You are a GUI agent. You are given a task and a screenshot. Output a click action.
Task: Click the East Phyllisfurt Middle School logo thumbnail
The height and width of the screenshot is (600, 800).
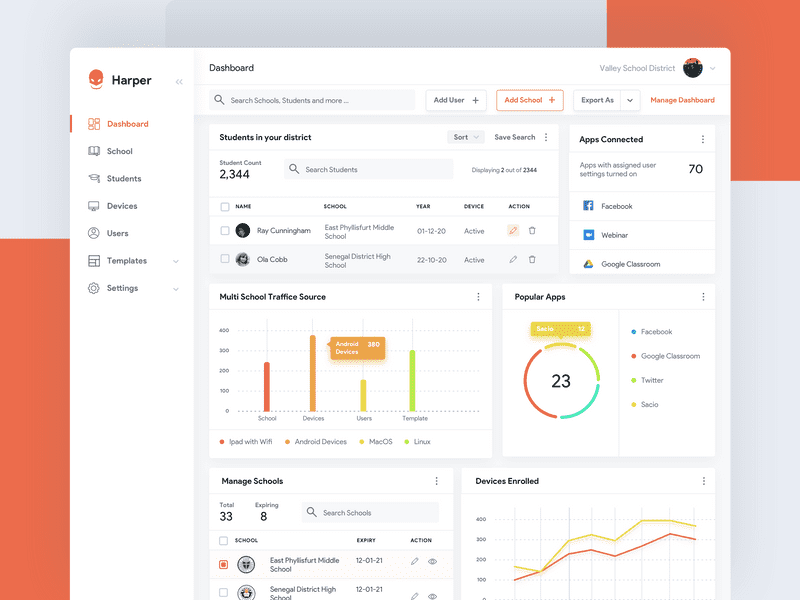click(246, 564)
